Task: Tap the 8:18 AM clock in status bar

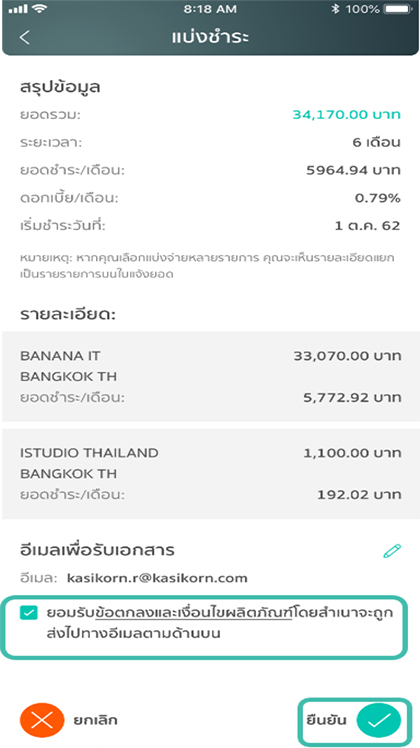Action: 210,9
